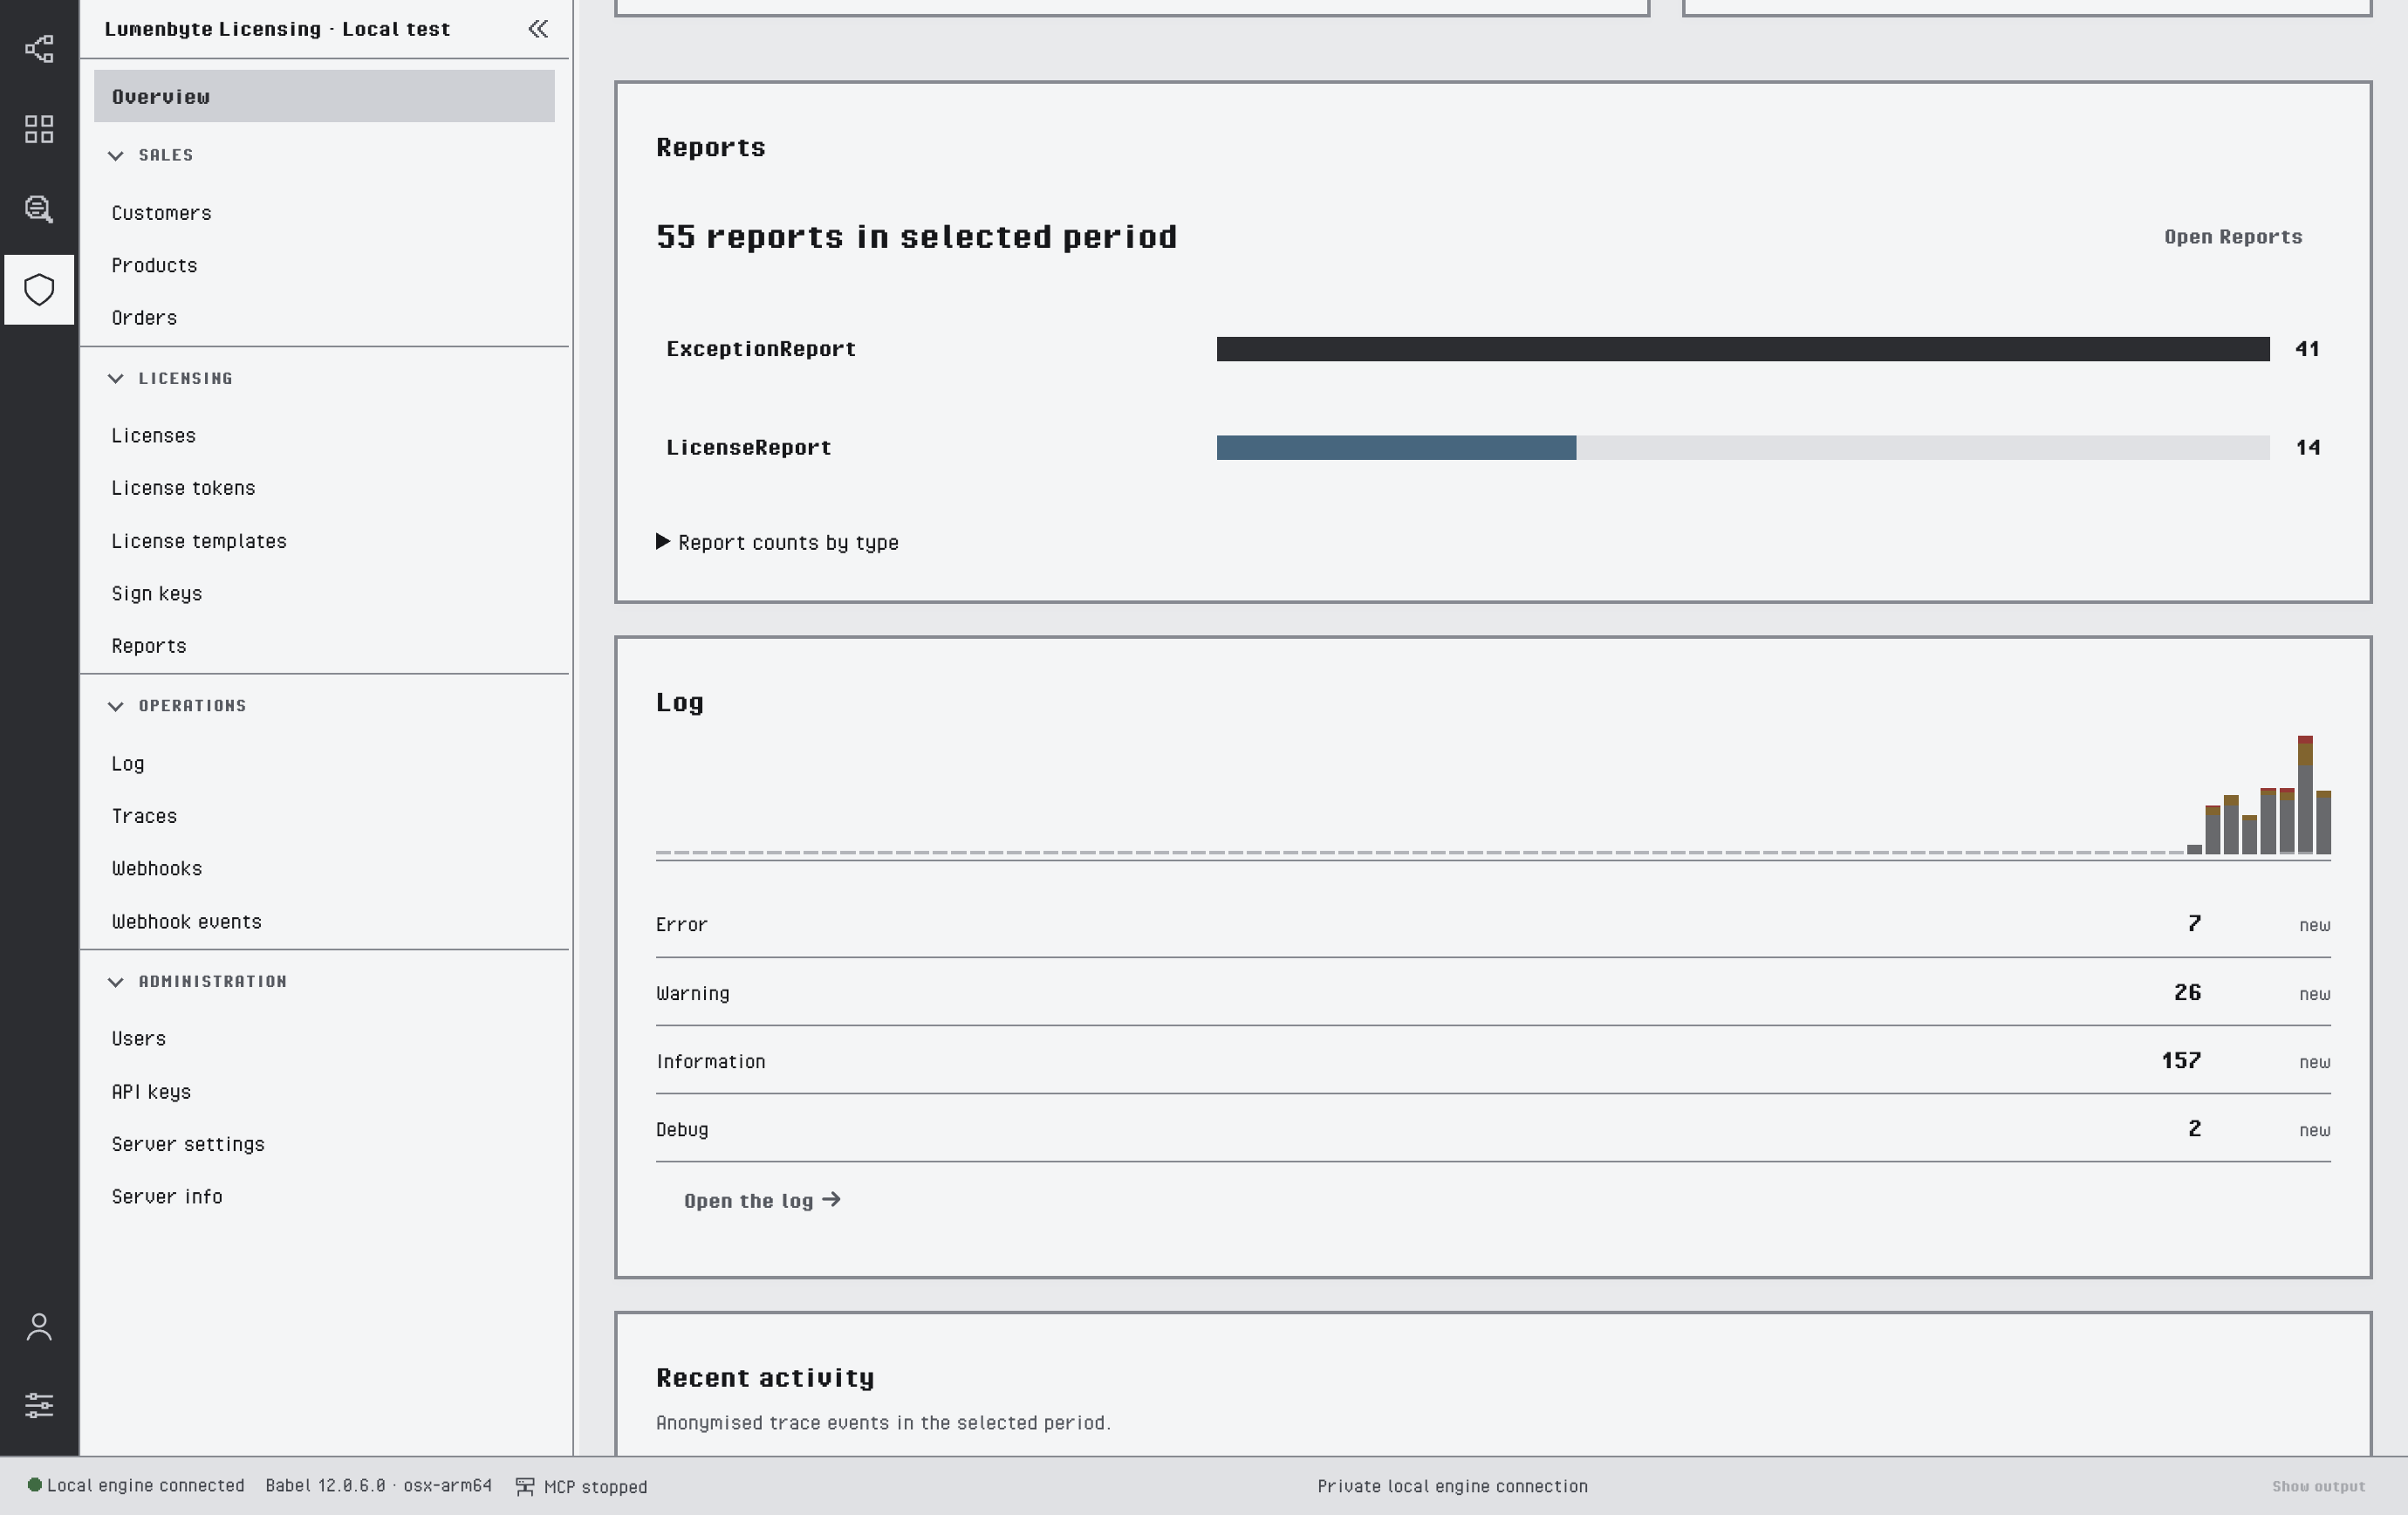Open Webhook events page

[187, 922]
